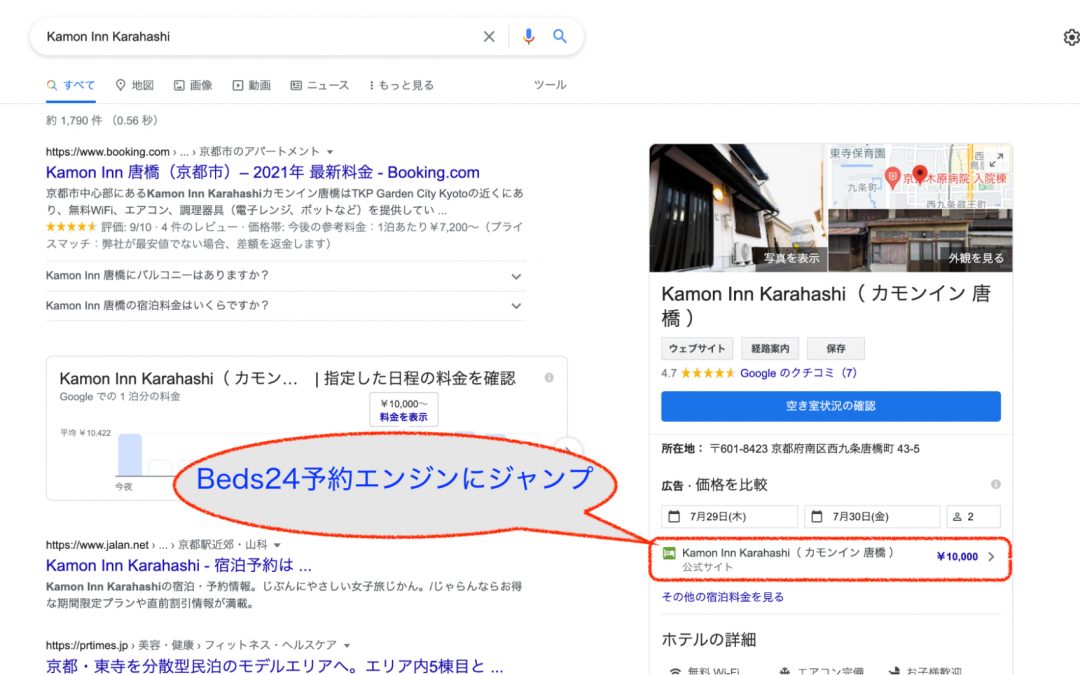Image resolution: width=1080 pixels, height=675 pixels.
Task: Open the Booking.com Kamon Inn 唐橋 result
Action: (x=263, y=172)
